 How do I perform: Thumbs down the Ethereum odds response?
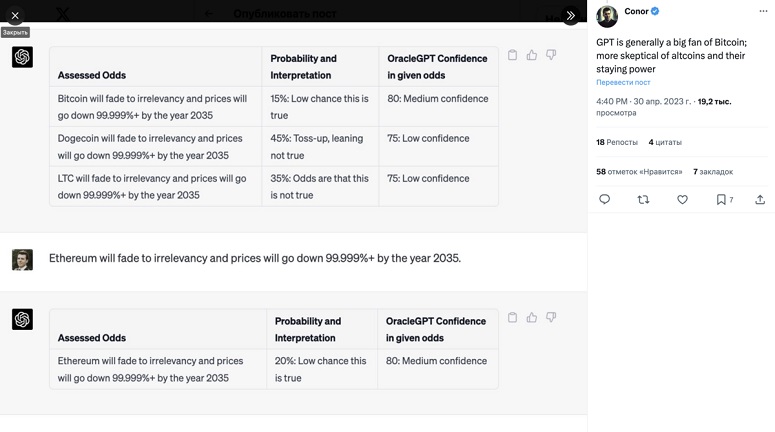[550, 318]
